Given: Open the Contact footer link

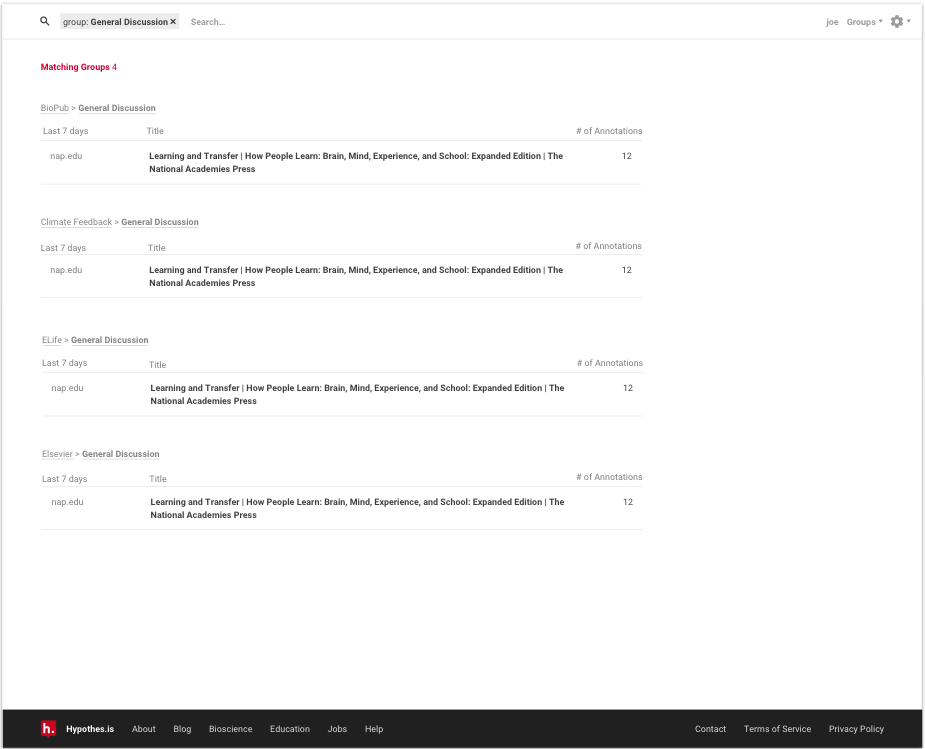Looking at the screenshot, I should (x=710, y=728).
